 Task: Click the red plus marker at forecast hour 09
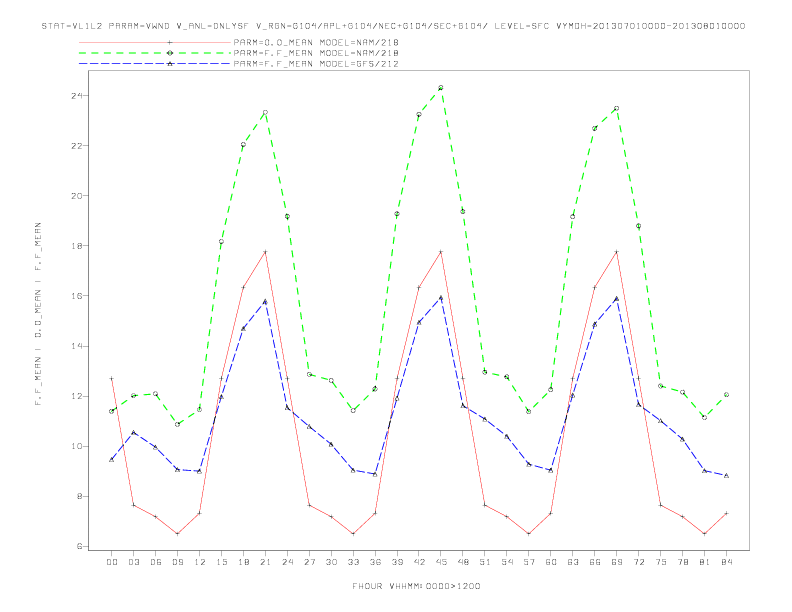point(177,534)
